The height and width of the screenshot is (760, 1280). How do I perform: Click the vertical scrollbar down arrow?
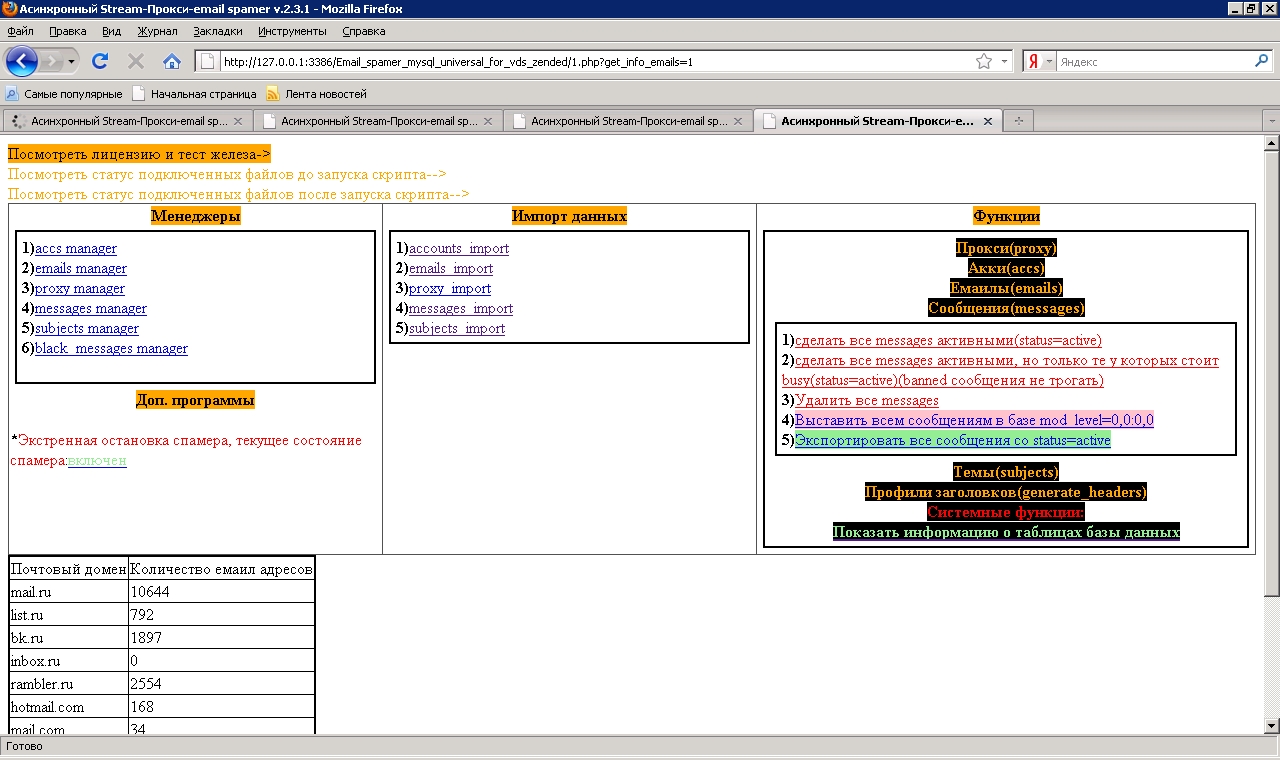tap(1272, 725)
